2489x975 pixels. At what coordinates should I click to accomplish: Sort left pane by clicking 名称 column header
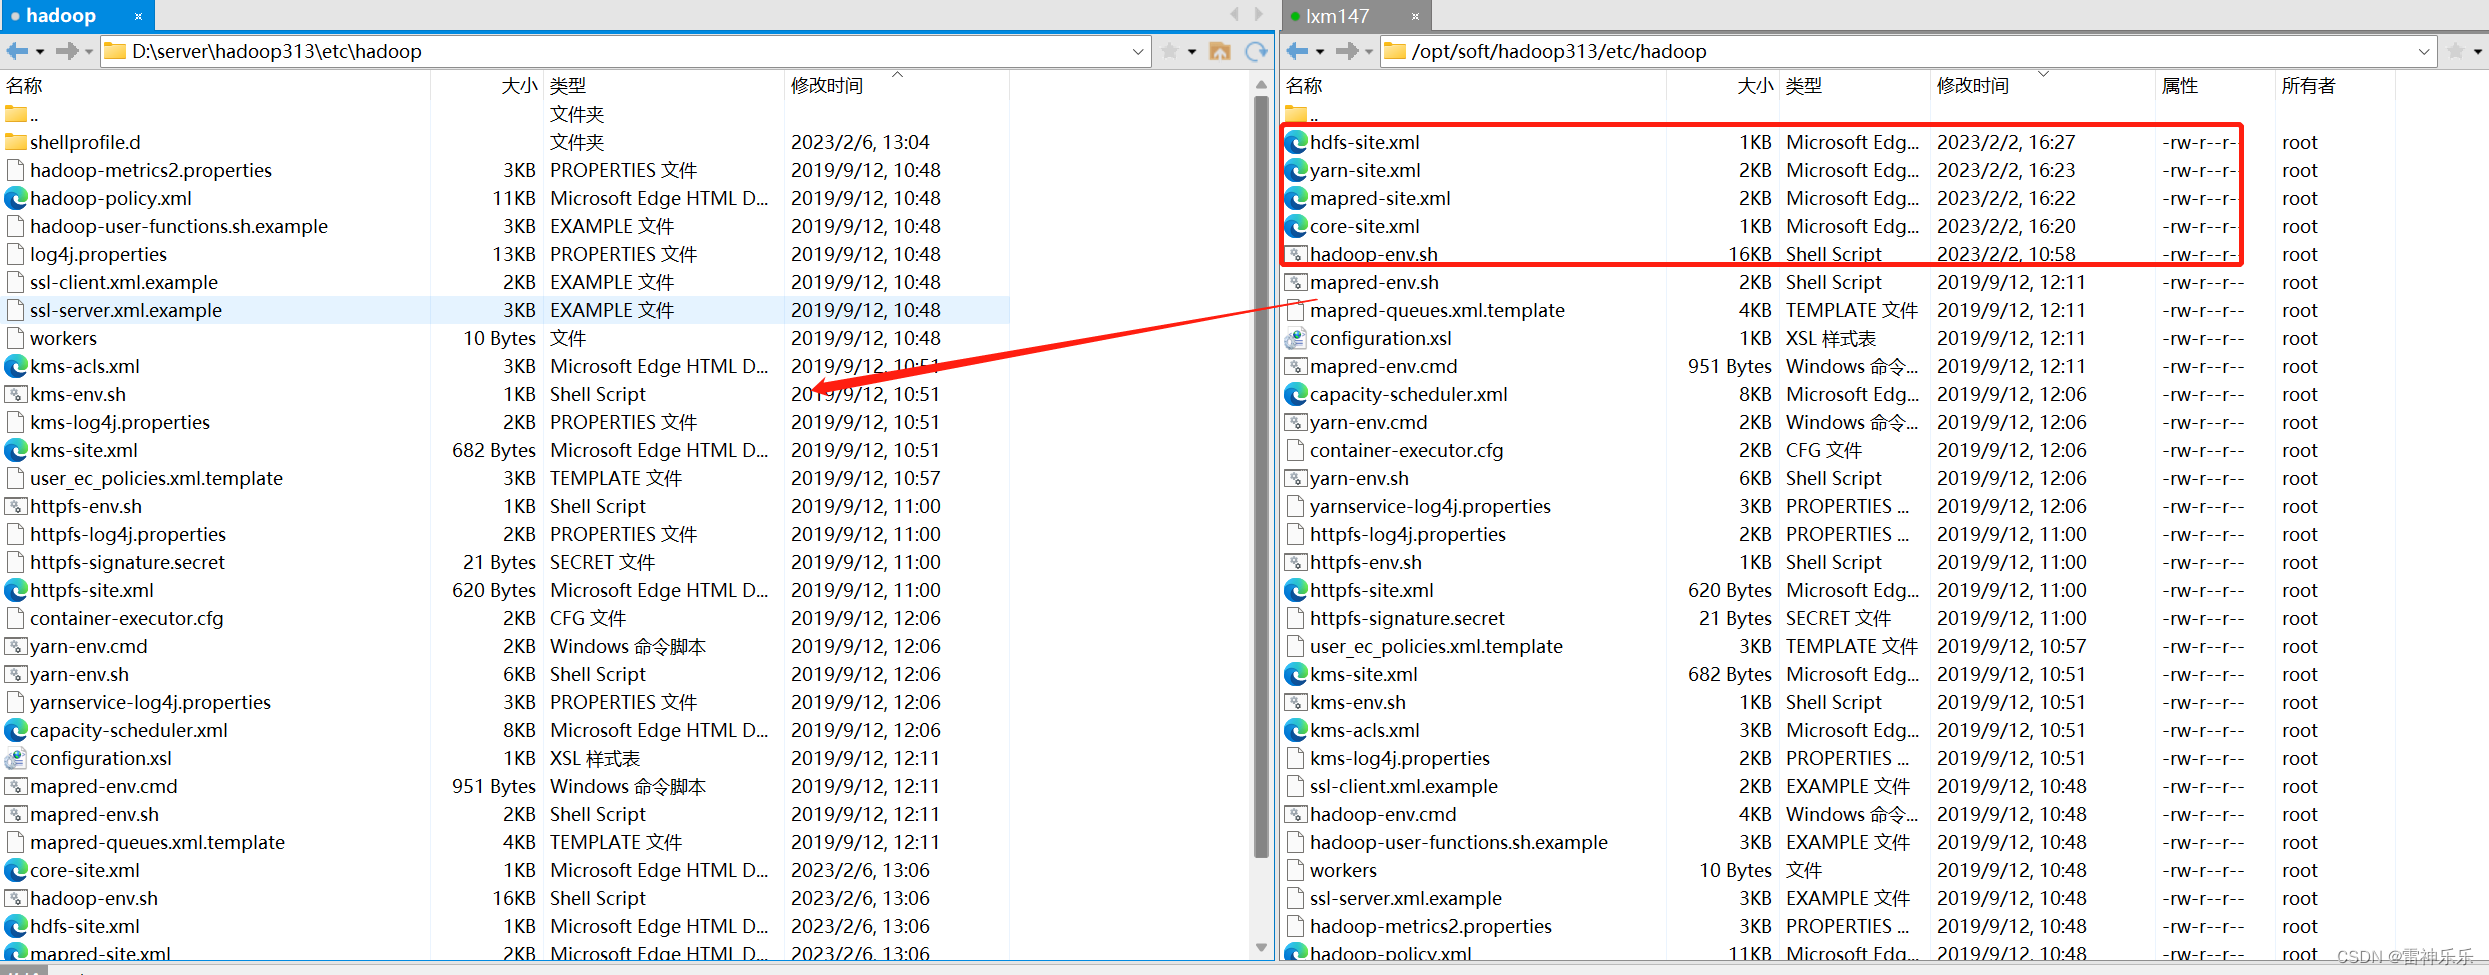pos(25,85)
